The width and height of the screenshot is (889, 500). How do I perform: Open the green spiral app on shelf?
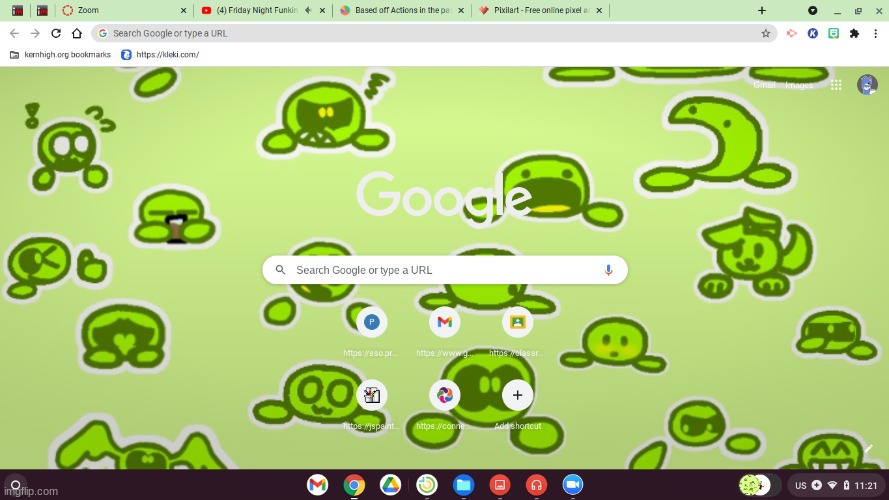click(427, 485)
